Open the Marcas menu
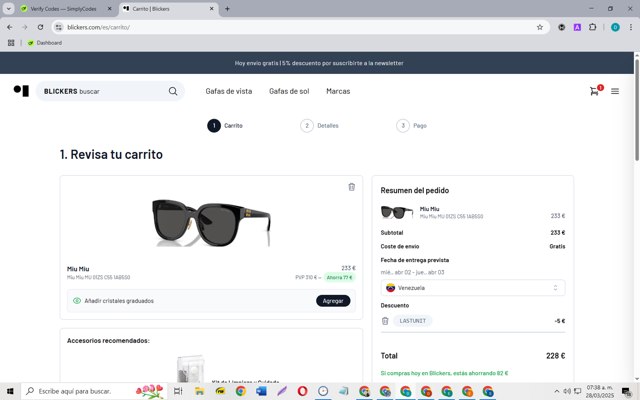This screenshot has height=400, width=640. coord(338,91)
